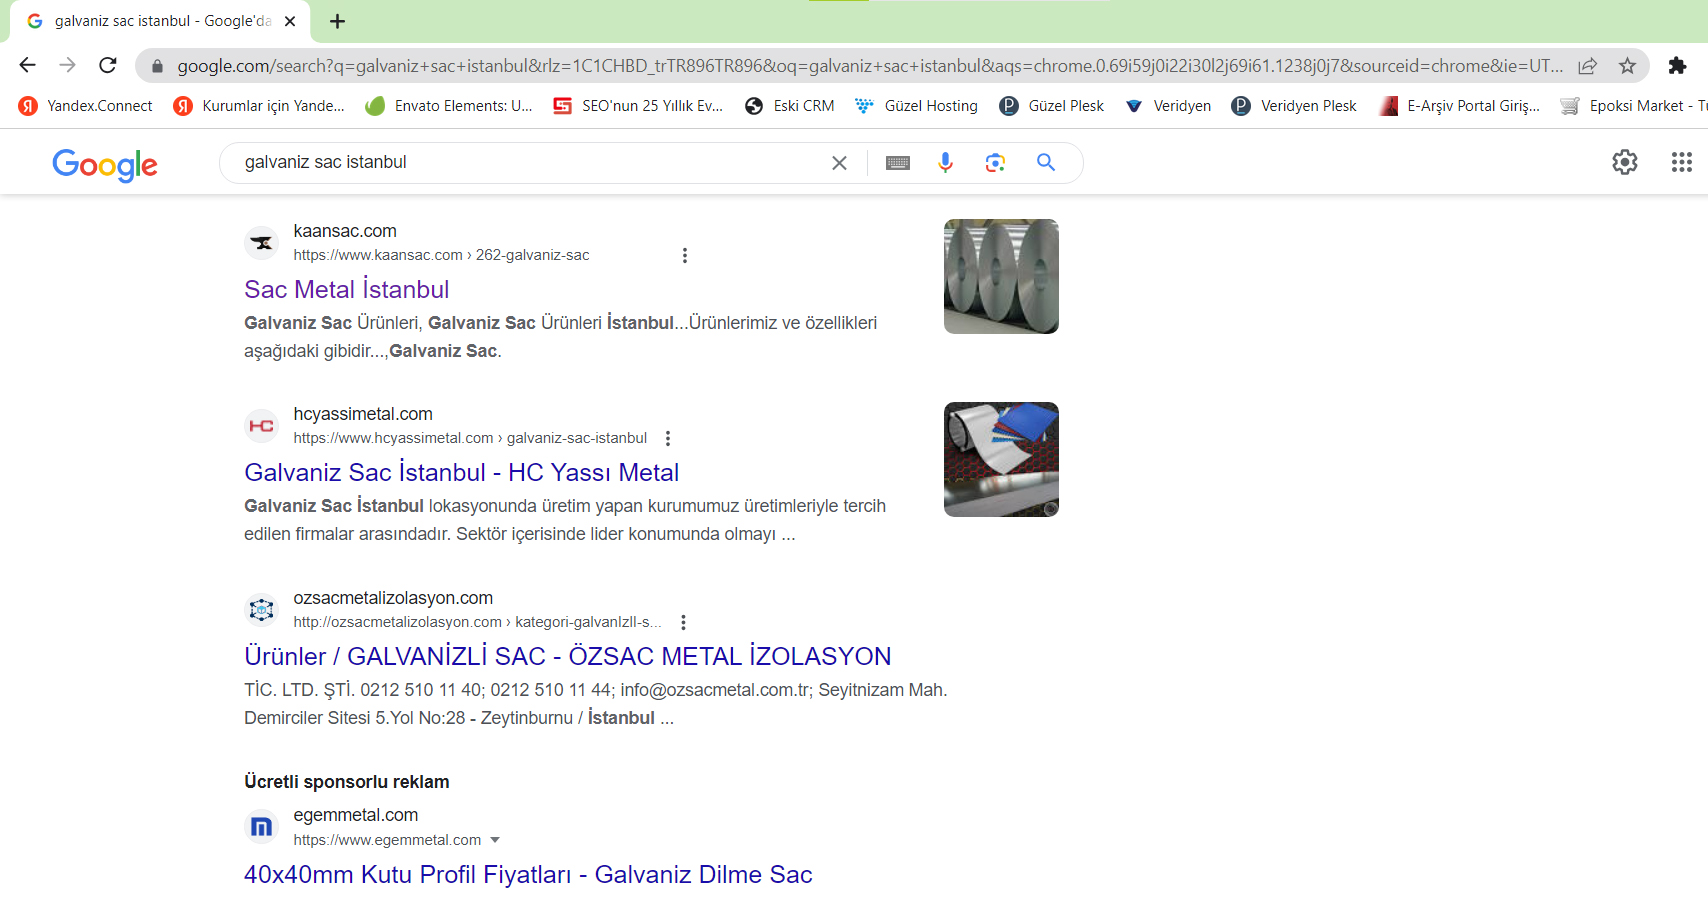
Task: Open Galvaniz Sac İstanbul - HC Yassı Metal link
Action: (462, 472)
